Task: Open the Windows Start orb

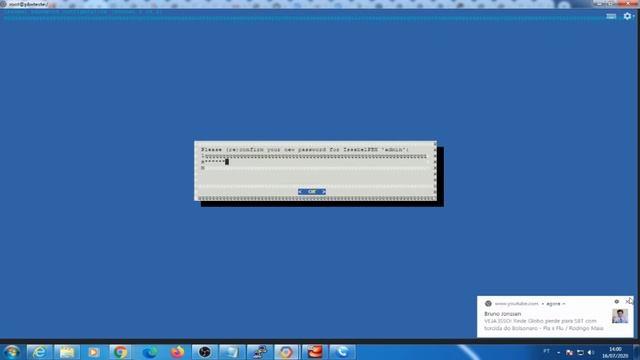Action: click(11, 352)
